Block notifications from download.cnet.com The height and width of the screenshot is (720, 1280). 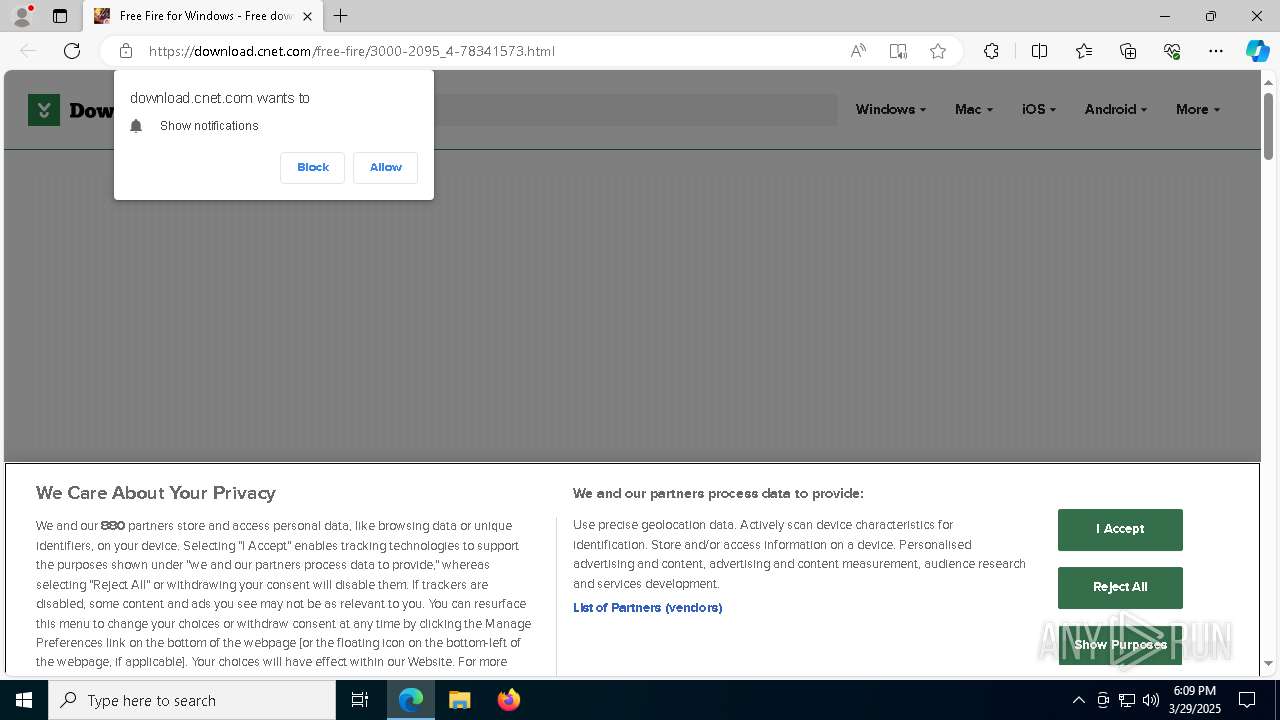pos(313,168)
